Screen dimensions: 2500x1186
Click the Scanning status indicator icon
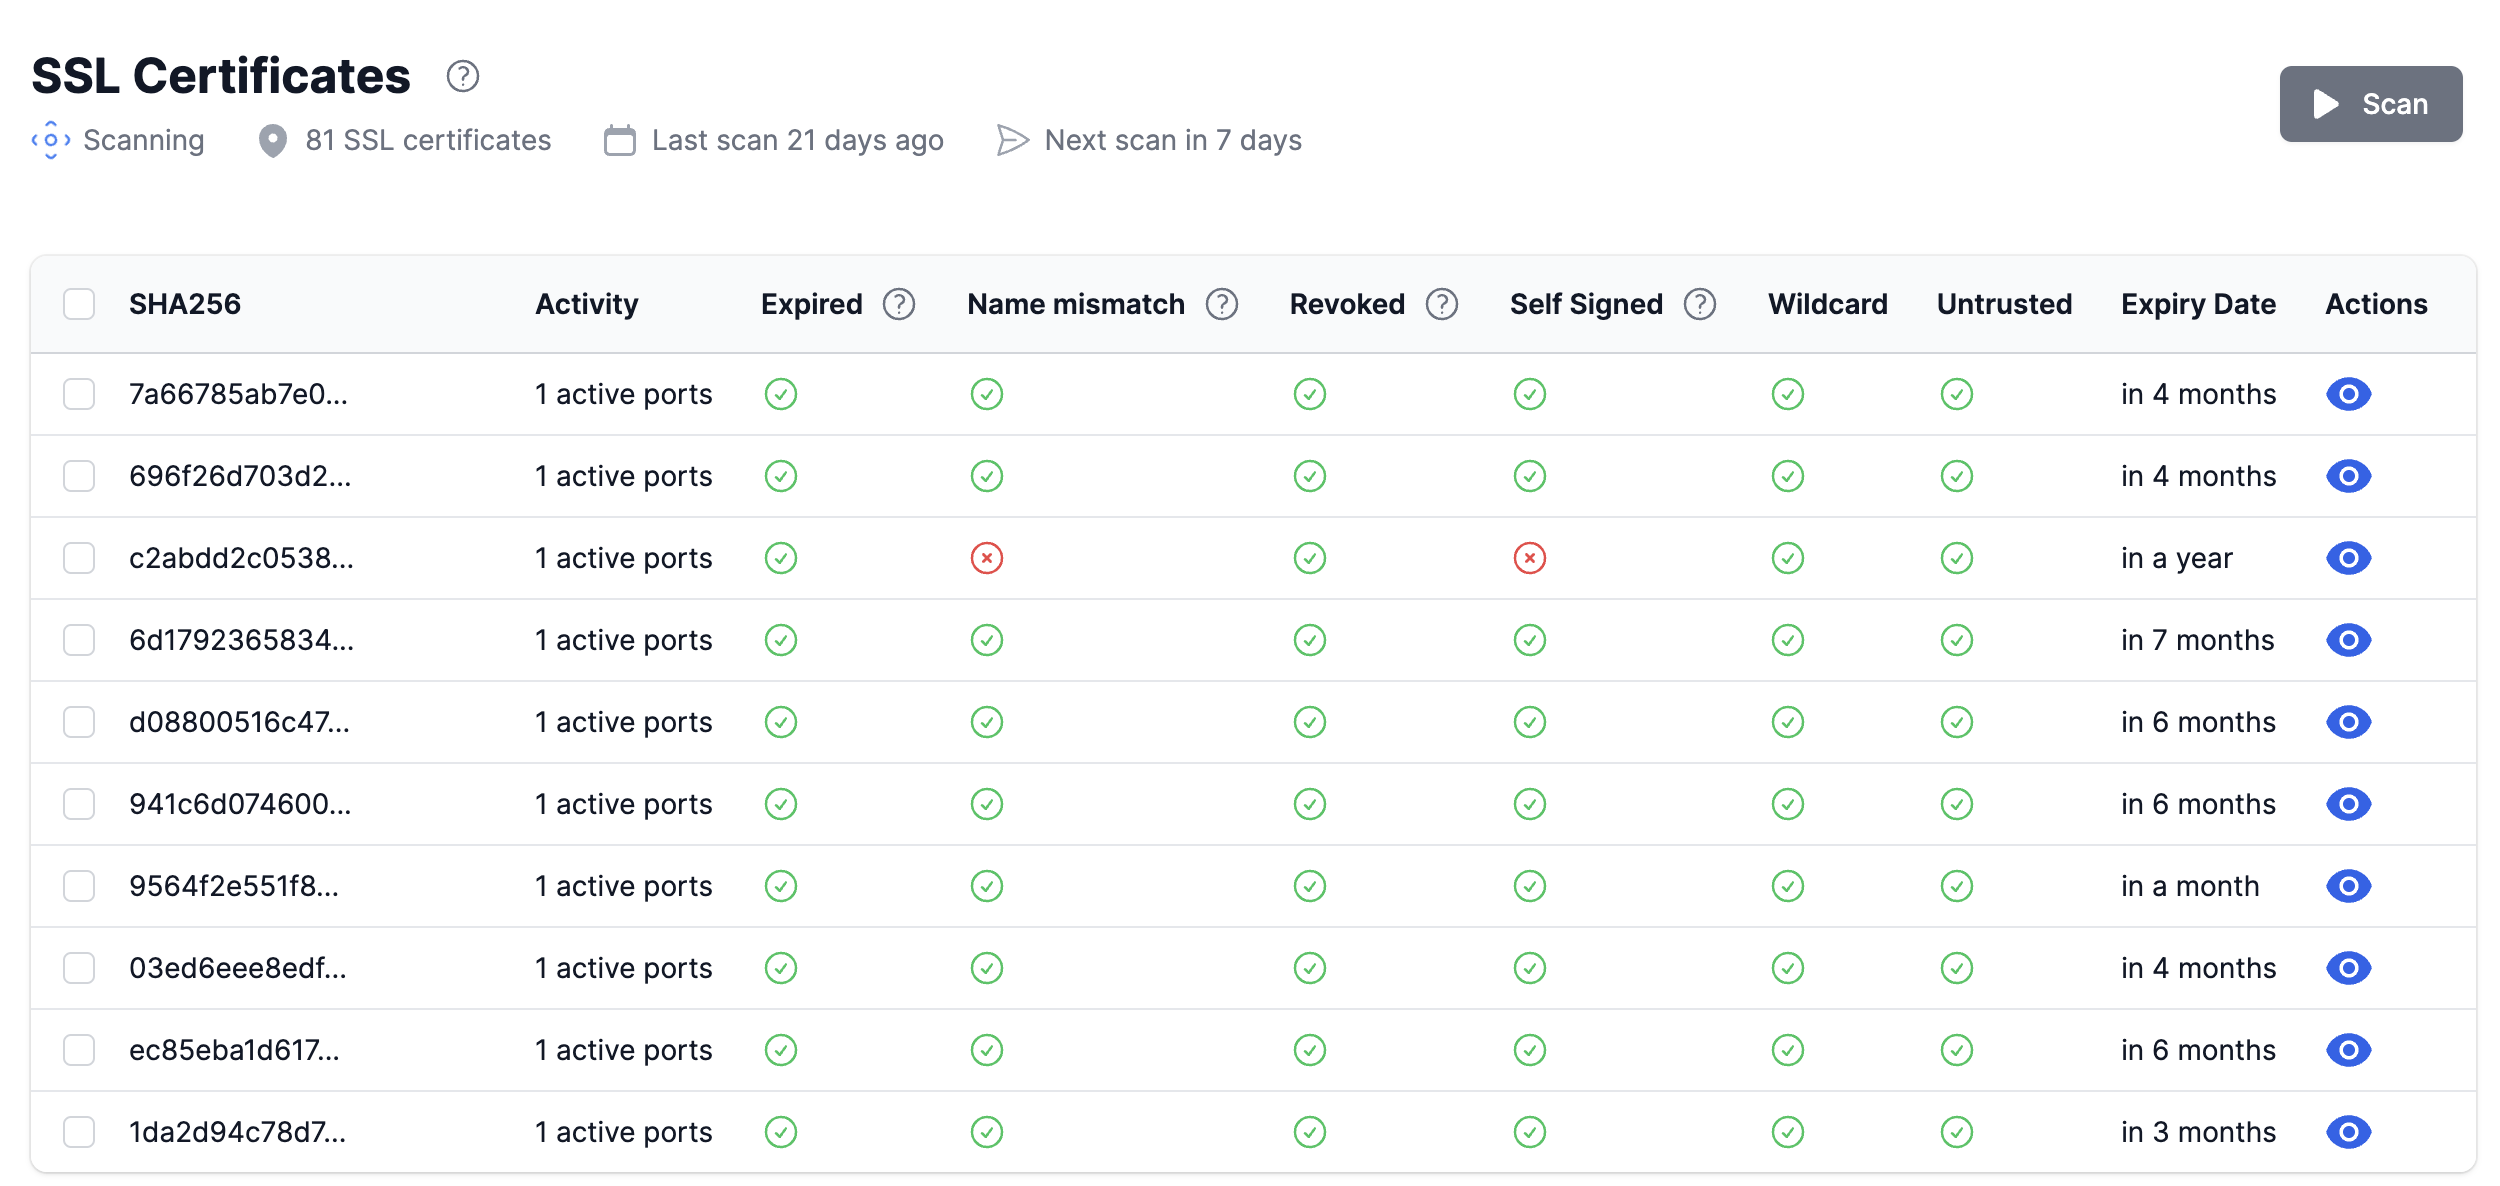coord(51,140)
